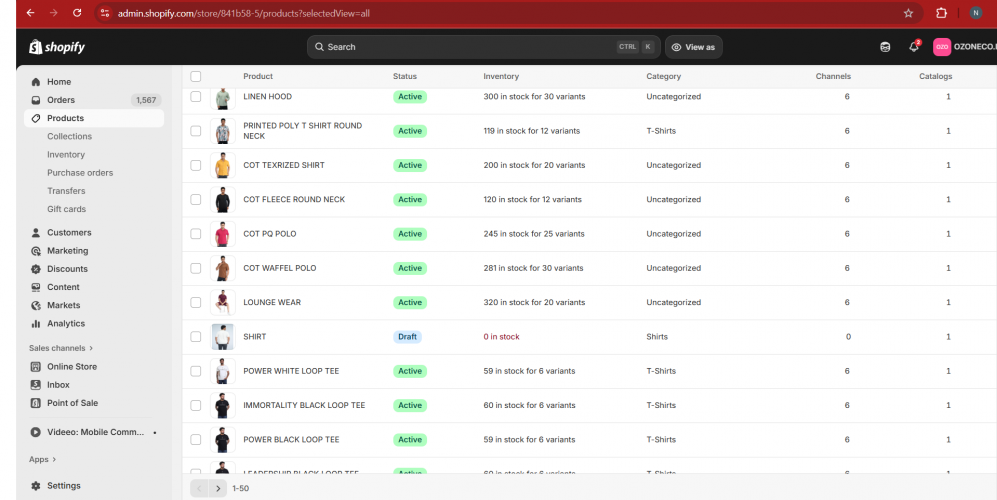The width and height of the screenshot is (997, 500).
Task: Open browser extensions puzzle icon
Action: tap(941, 13)
